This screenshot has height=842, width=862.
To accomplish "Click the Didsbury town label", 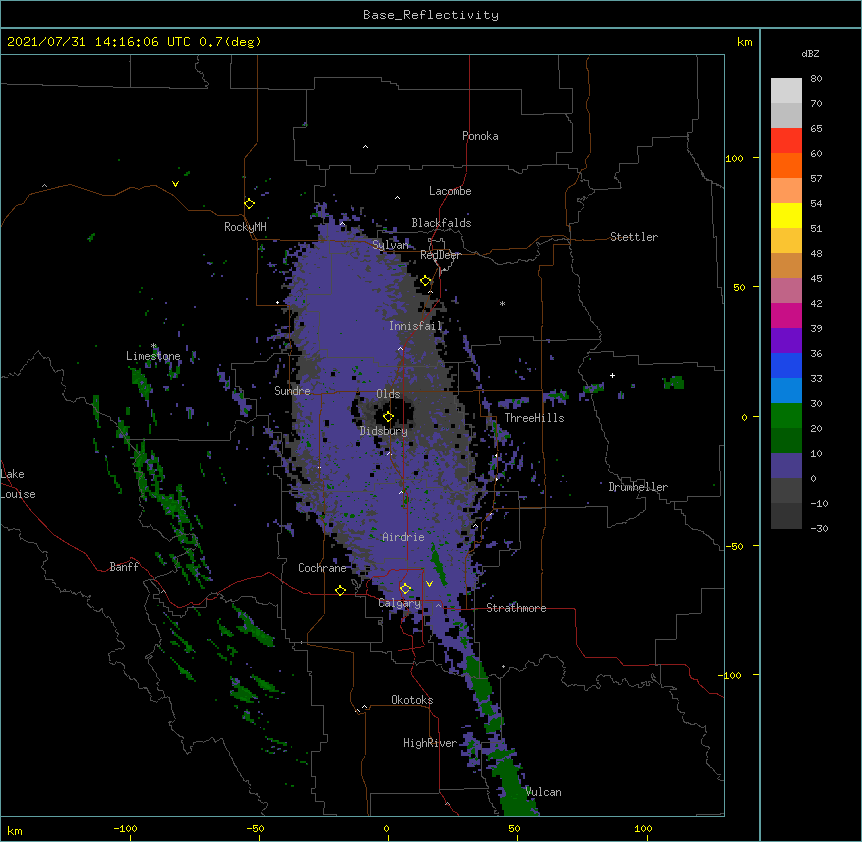I will (x=384, y=431).
